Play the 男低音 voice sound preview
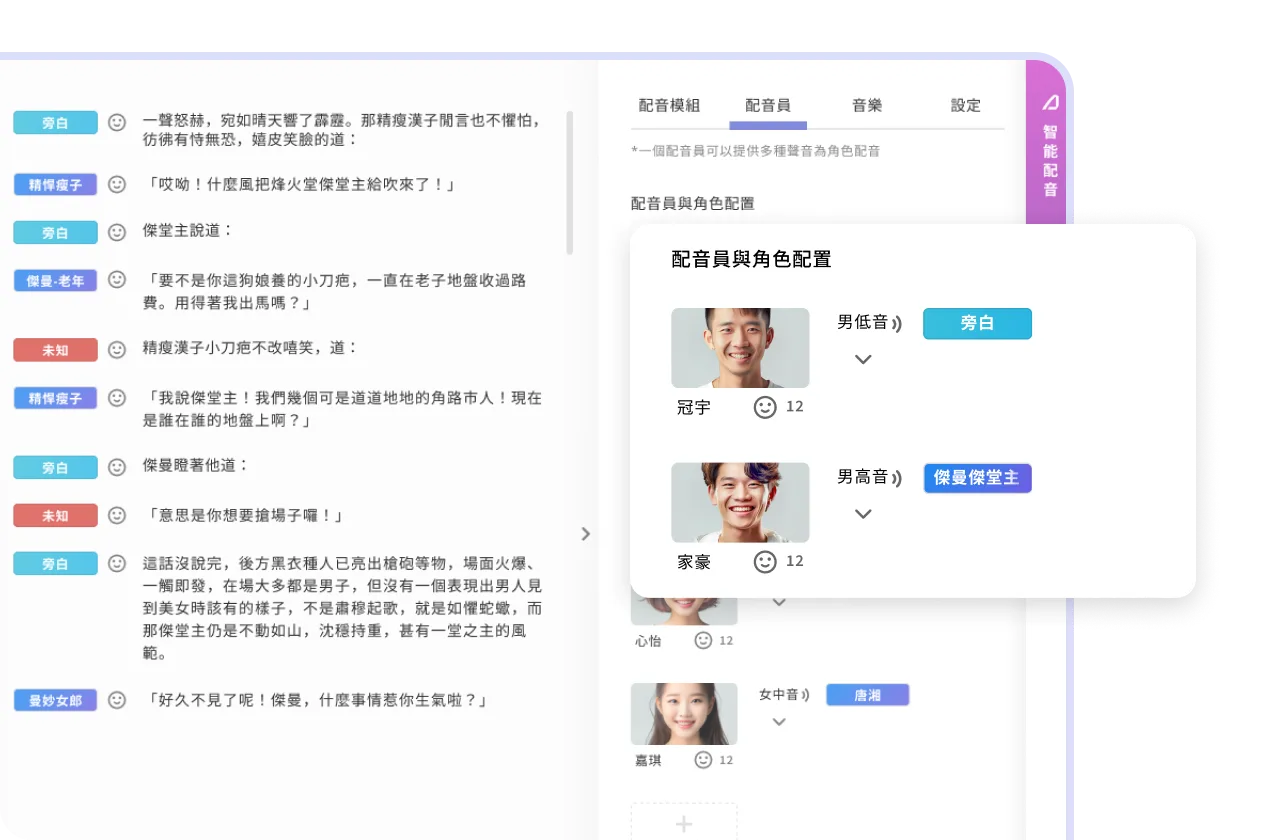 (x=897, y=323)
